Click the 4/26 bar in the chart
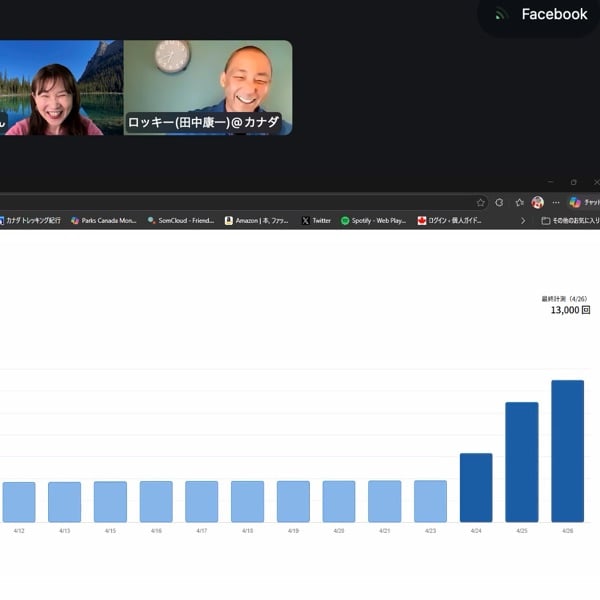 pyautogui.click(x=567, y=450)
